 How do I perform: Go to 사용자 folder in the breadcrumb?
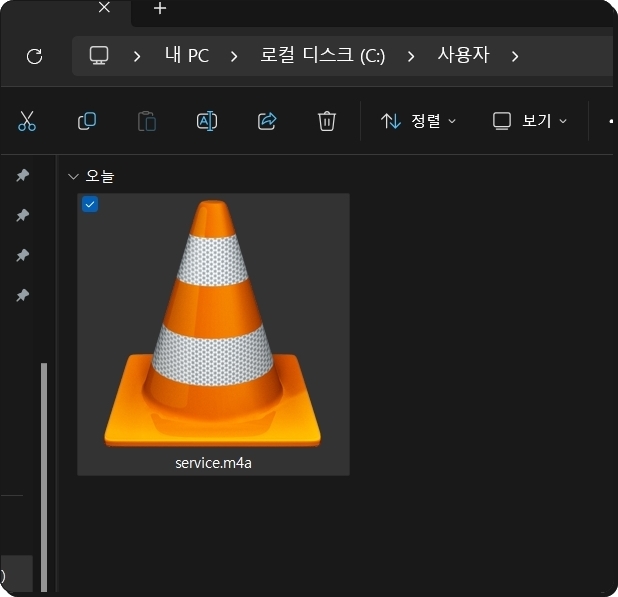(464, 55)
